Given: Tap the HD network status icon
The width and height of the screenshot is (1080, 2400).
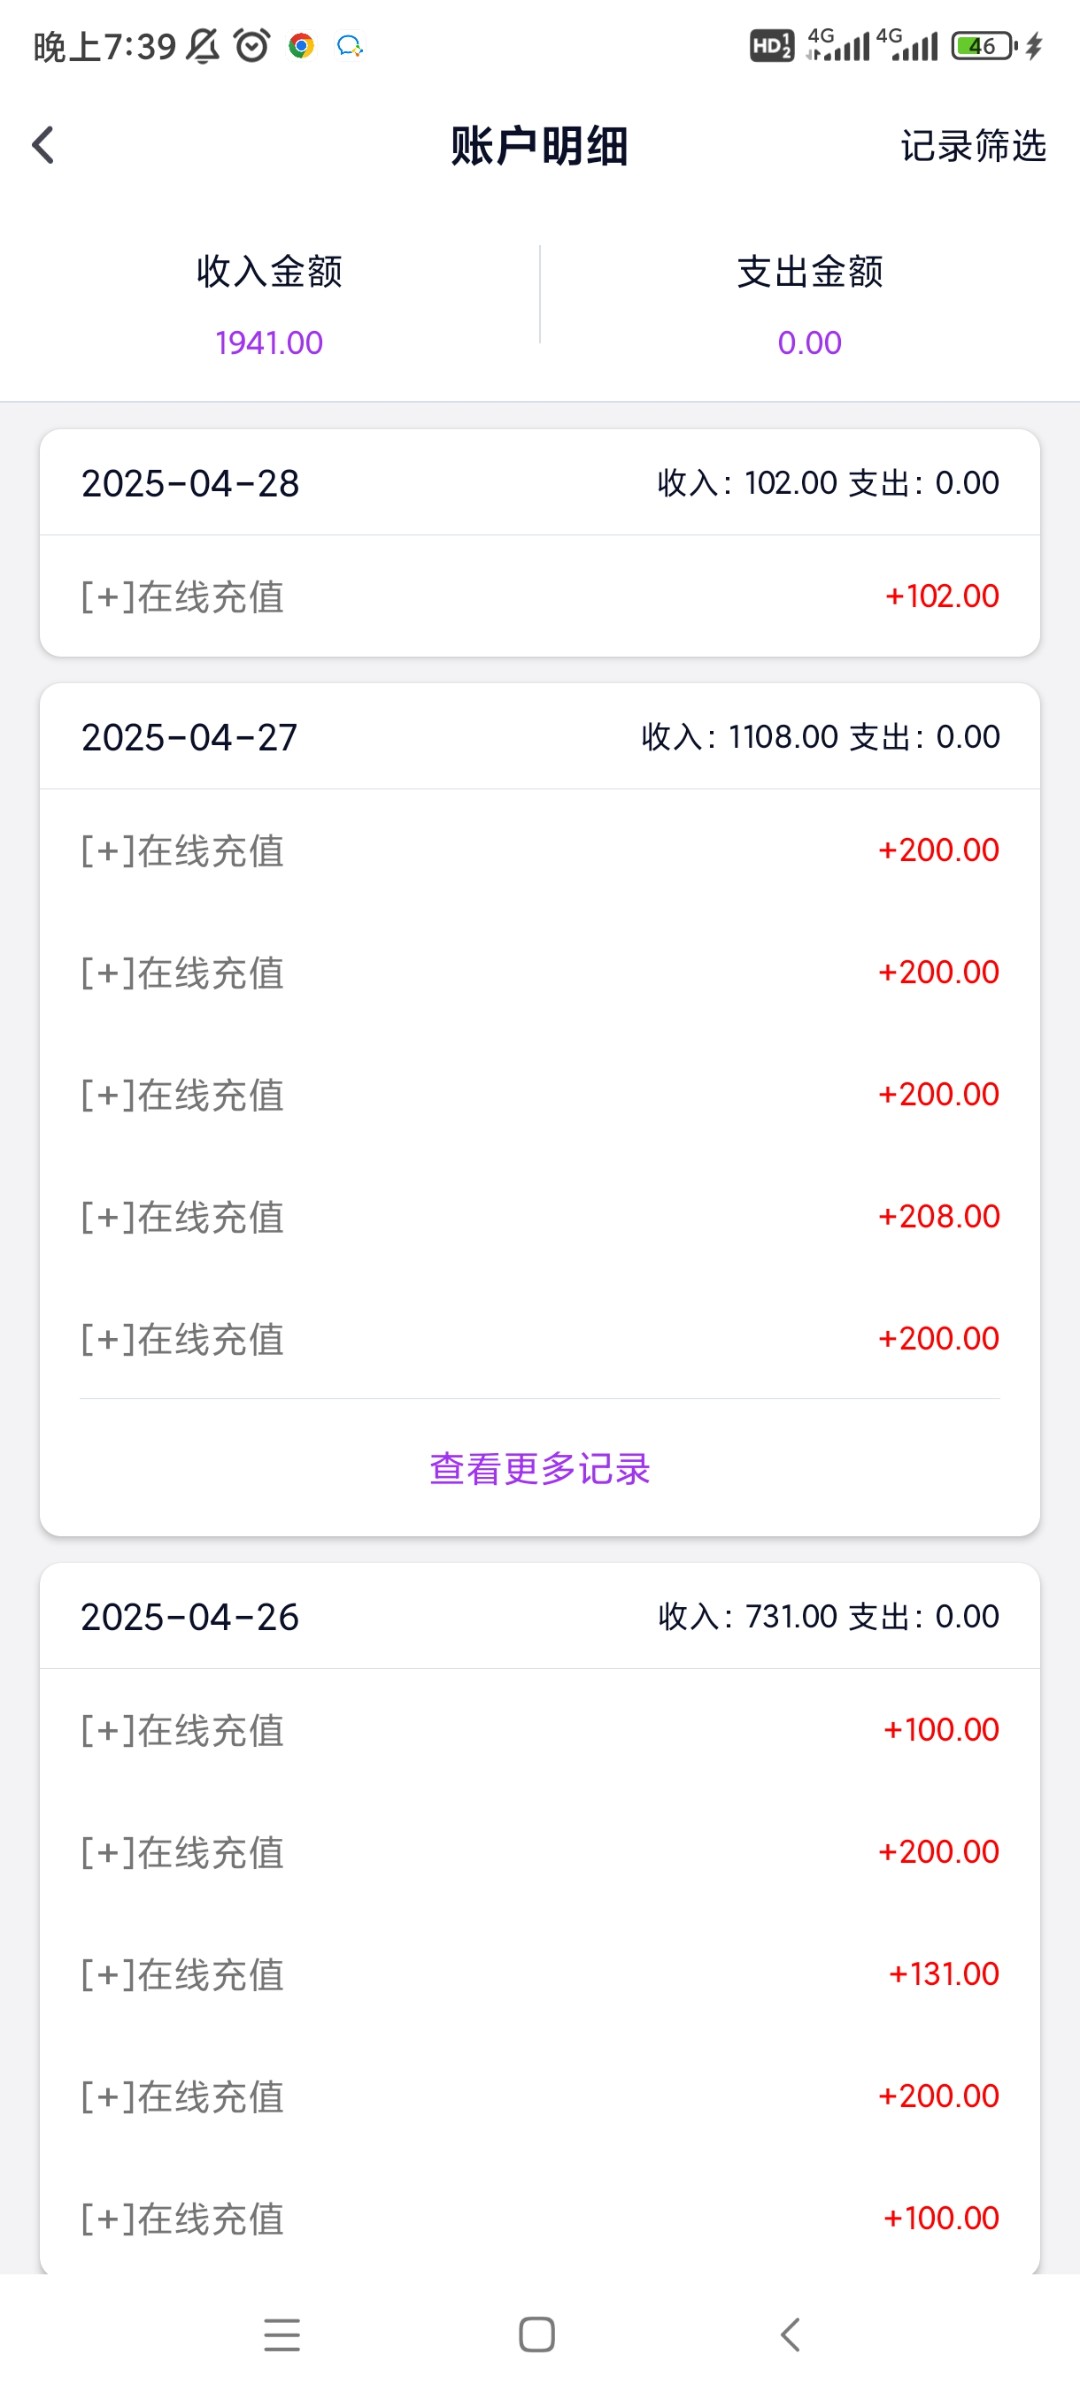Looking at the screenshot, I should [x=771, y=46].
